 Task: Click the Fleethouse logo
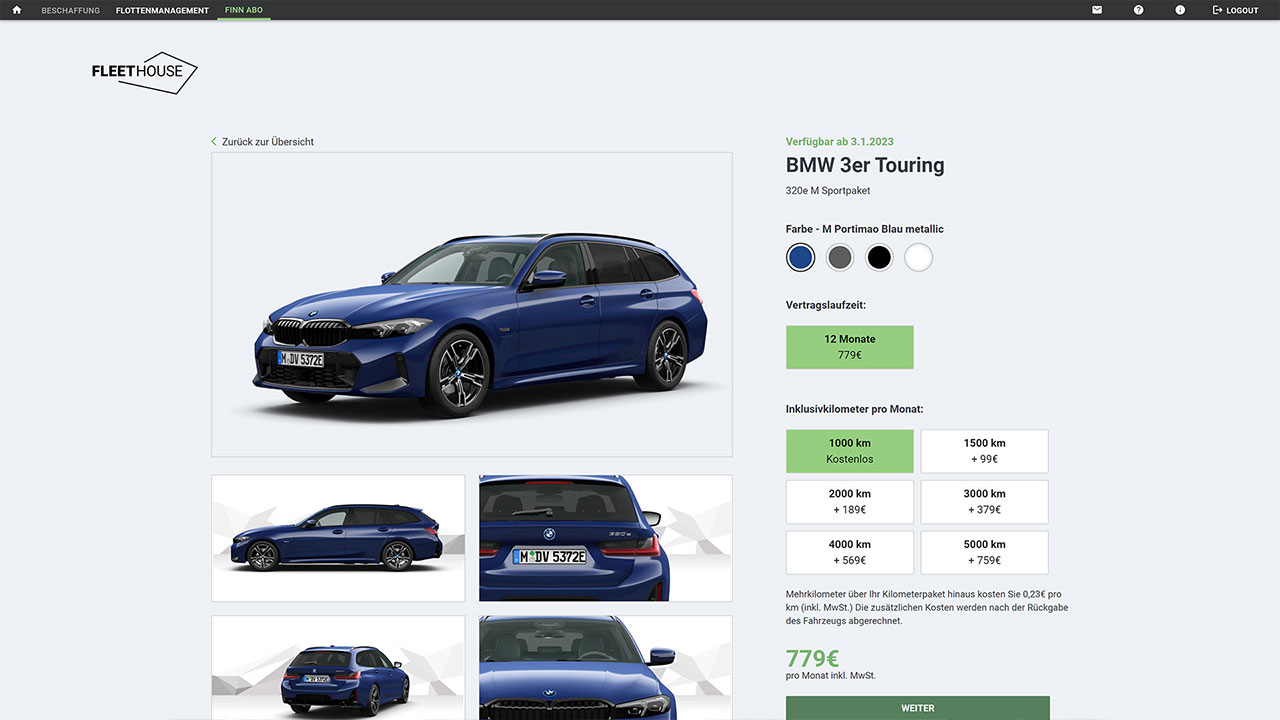click(x=145, y=72)
